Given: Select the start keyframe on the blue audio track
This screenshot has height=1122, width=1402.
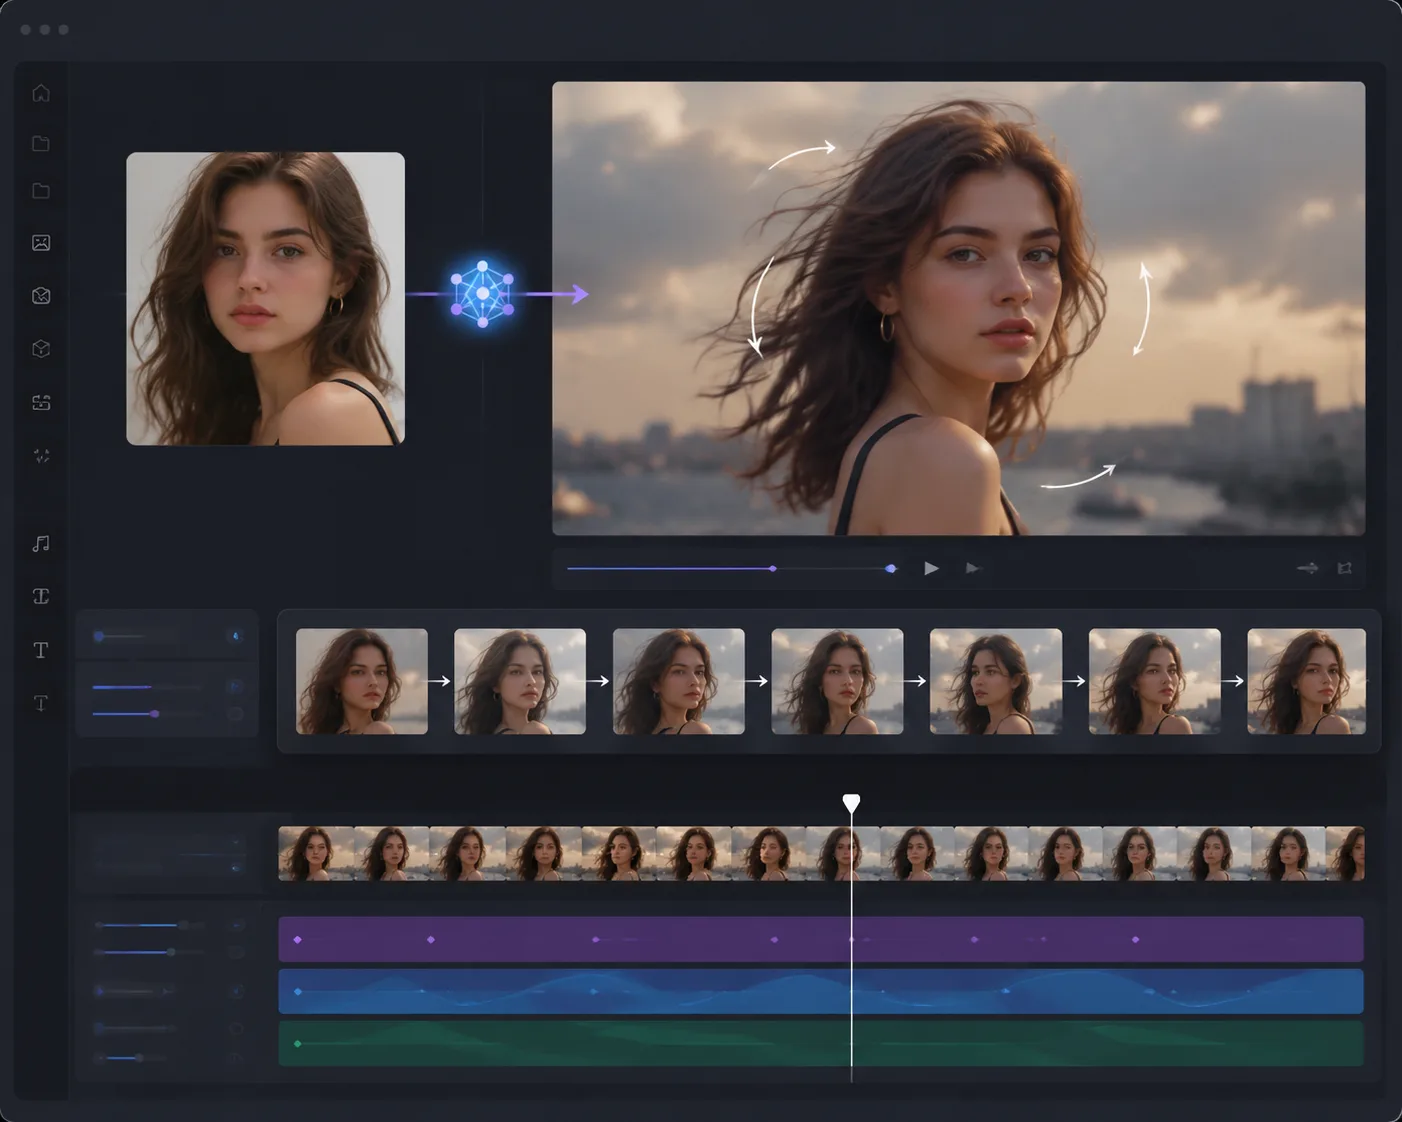Looking at the screenshot, I should click(x=298, y=991).
